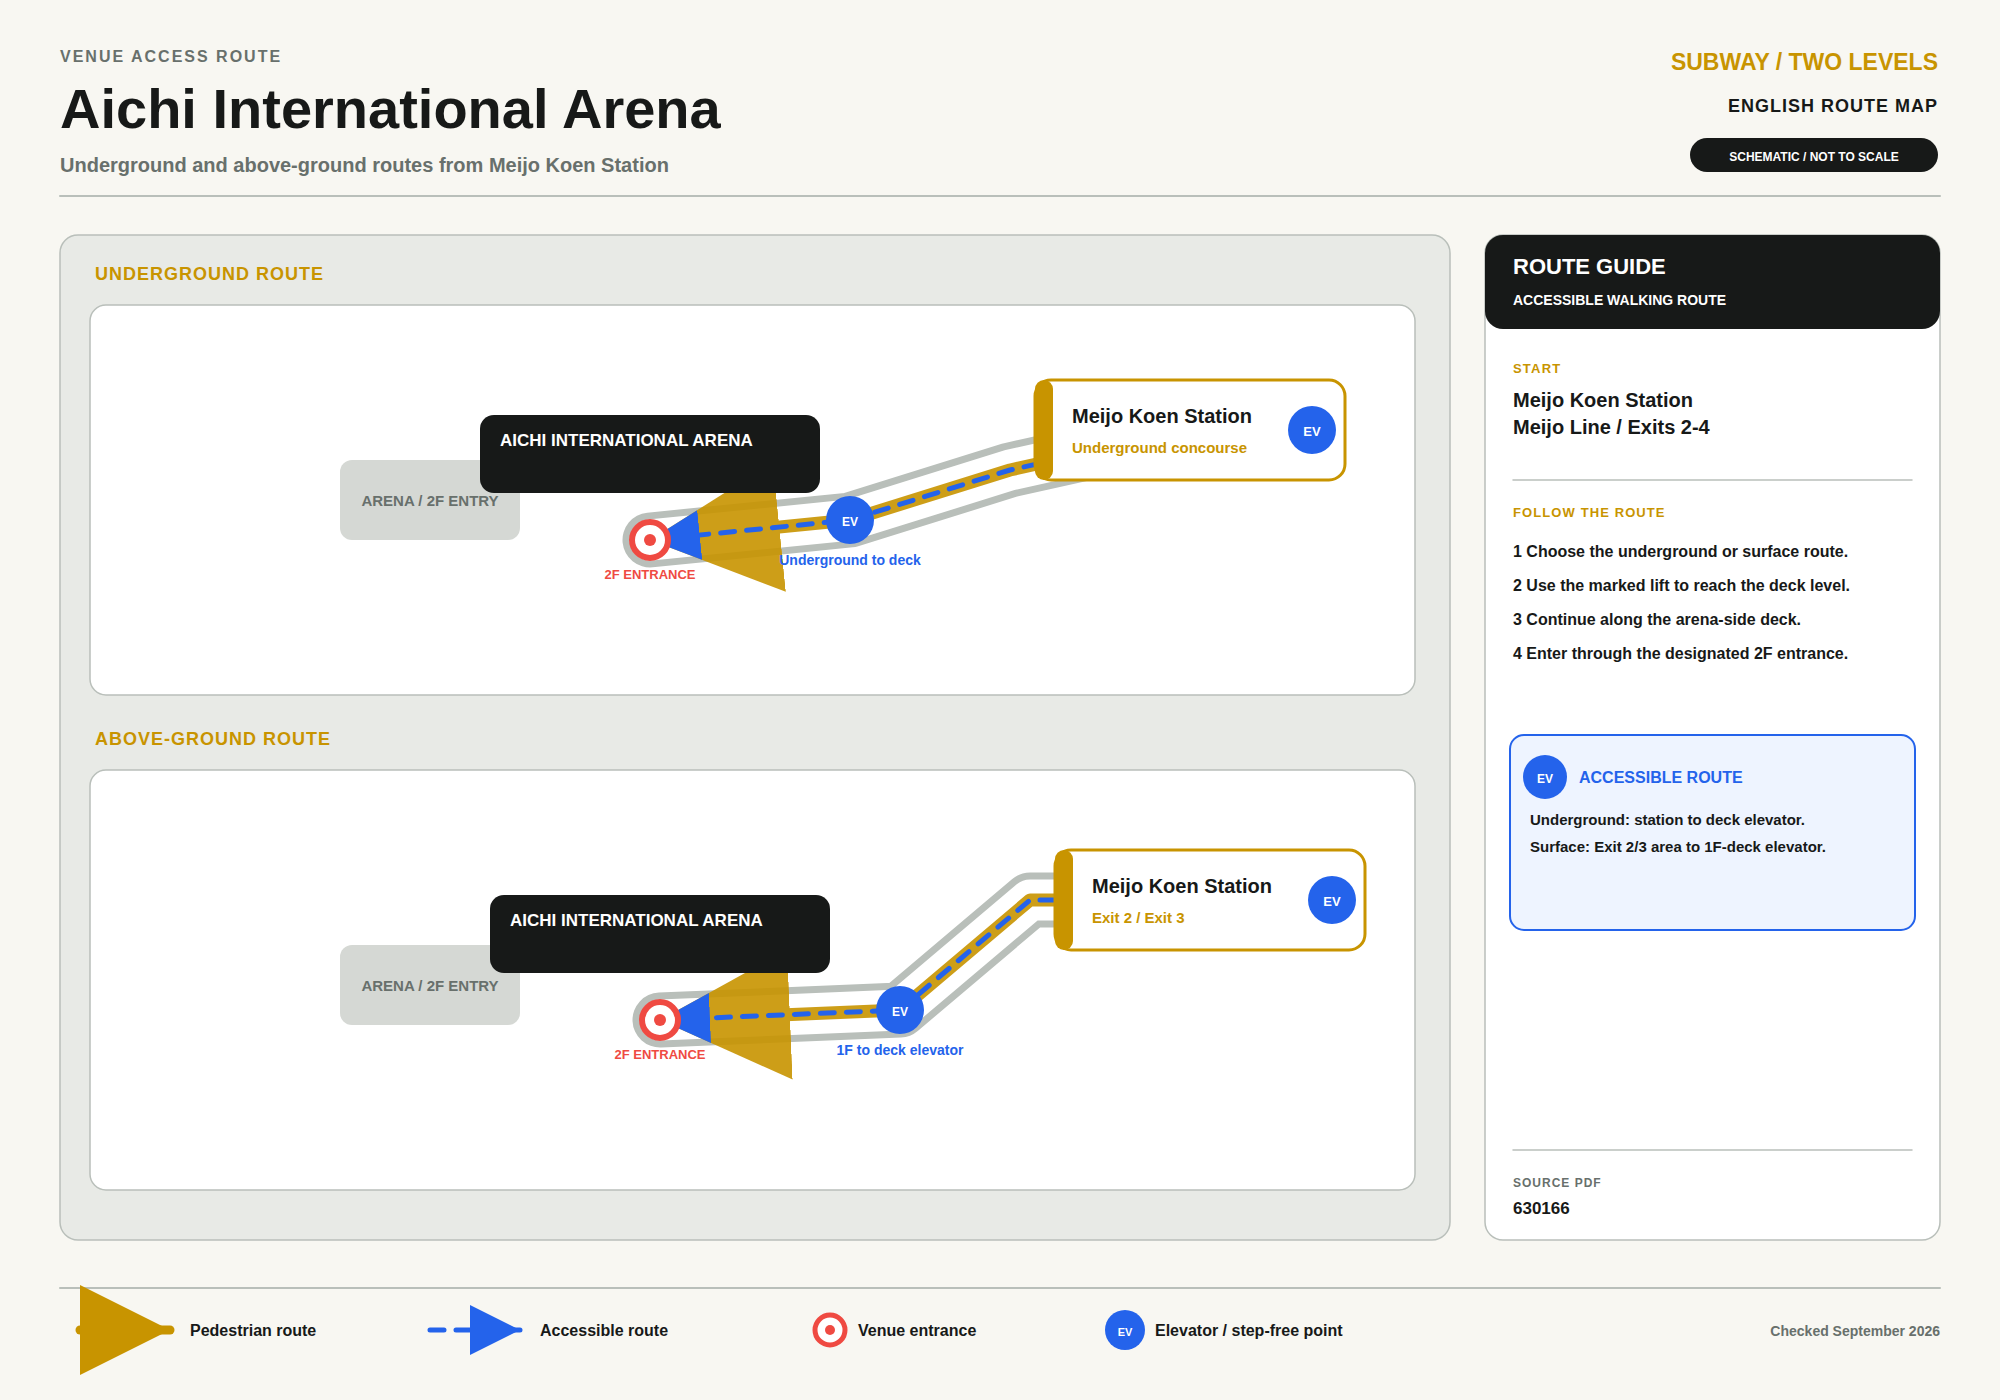Screen dimensions: 2000x1400
Task: Click the SCHEMATIC / NOT TO SCALE badge
Action: (1814, 156)
